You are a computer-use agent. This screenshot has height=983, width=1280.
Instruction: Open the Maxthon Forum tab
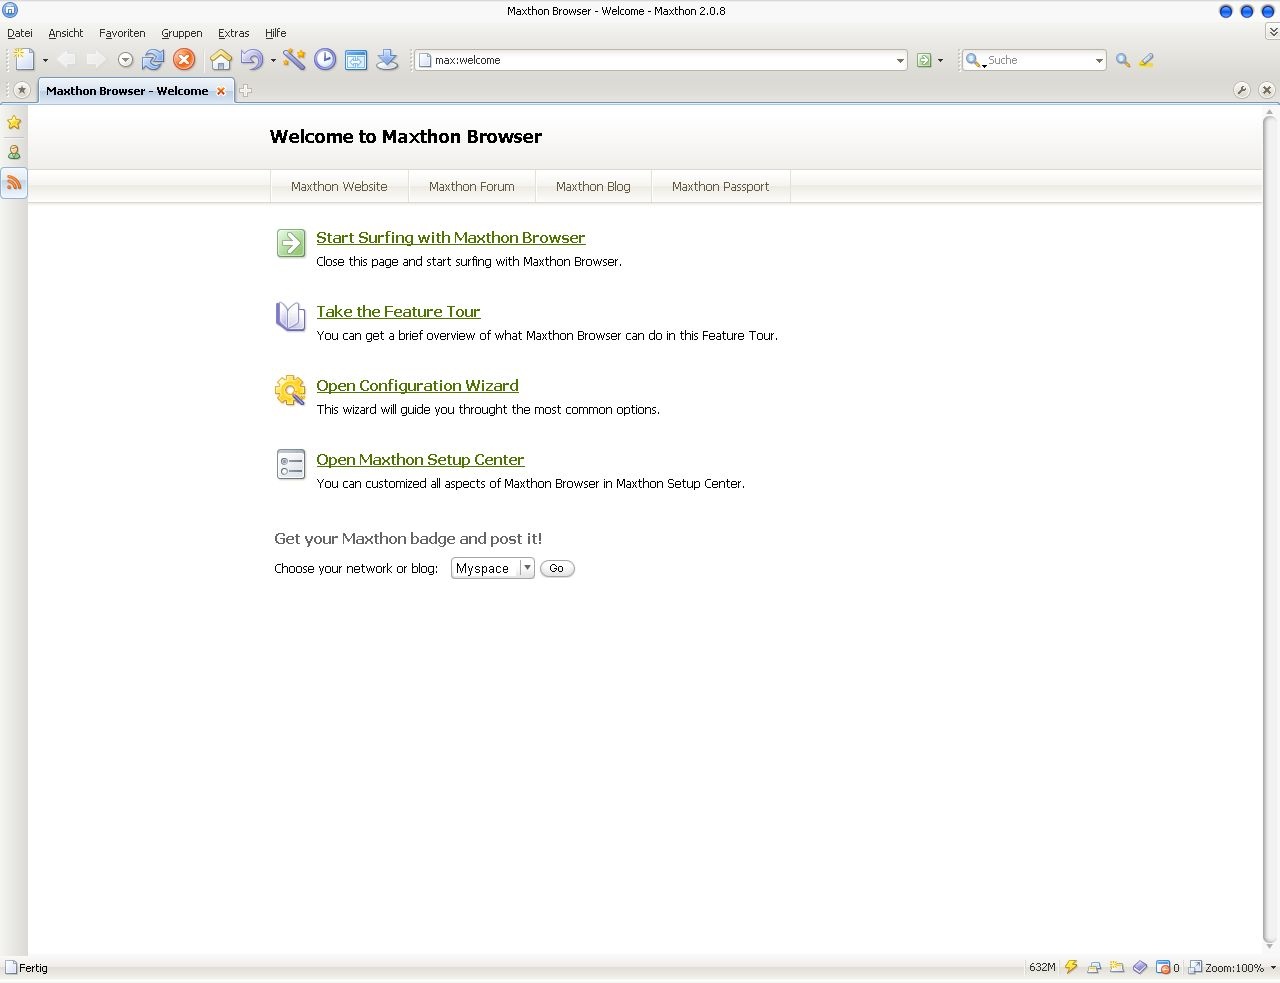(472, 187)
